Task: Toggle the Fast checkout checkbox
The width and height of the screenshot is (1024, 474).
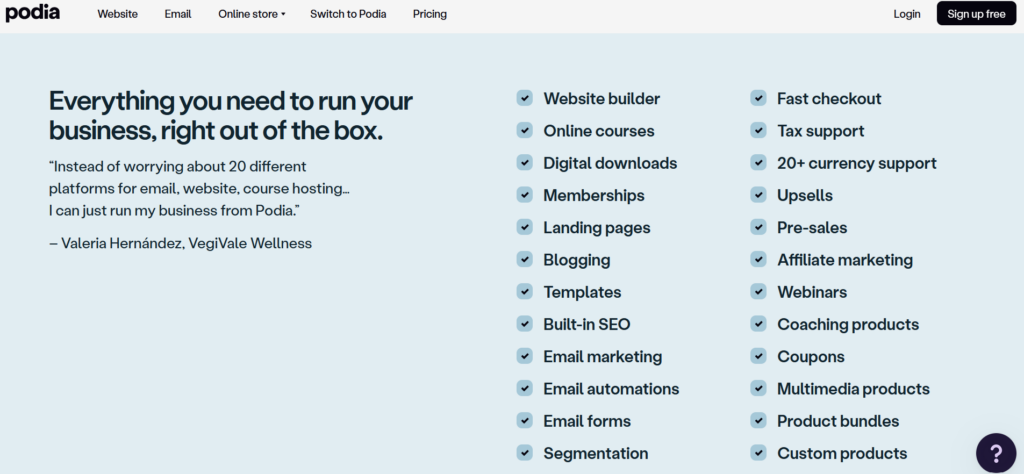Action: (758, 98)
